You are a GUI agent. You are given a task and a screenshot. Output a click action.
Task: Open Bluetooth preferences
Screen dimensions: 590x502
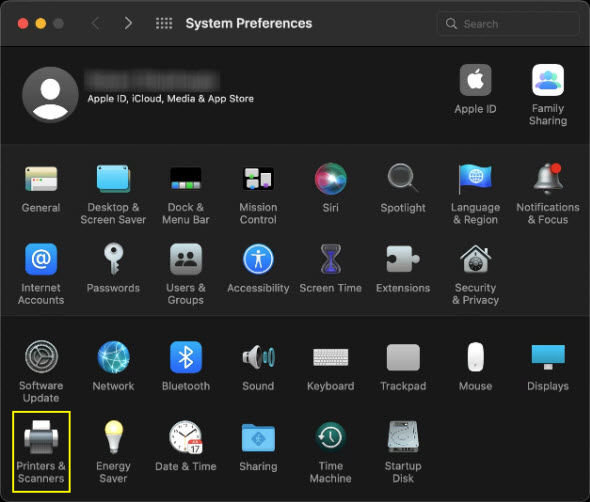point(186,366)
